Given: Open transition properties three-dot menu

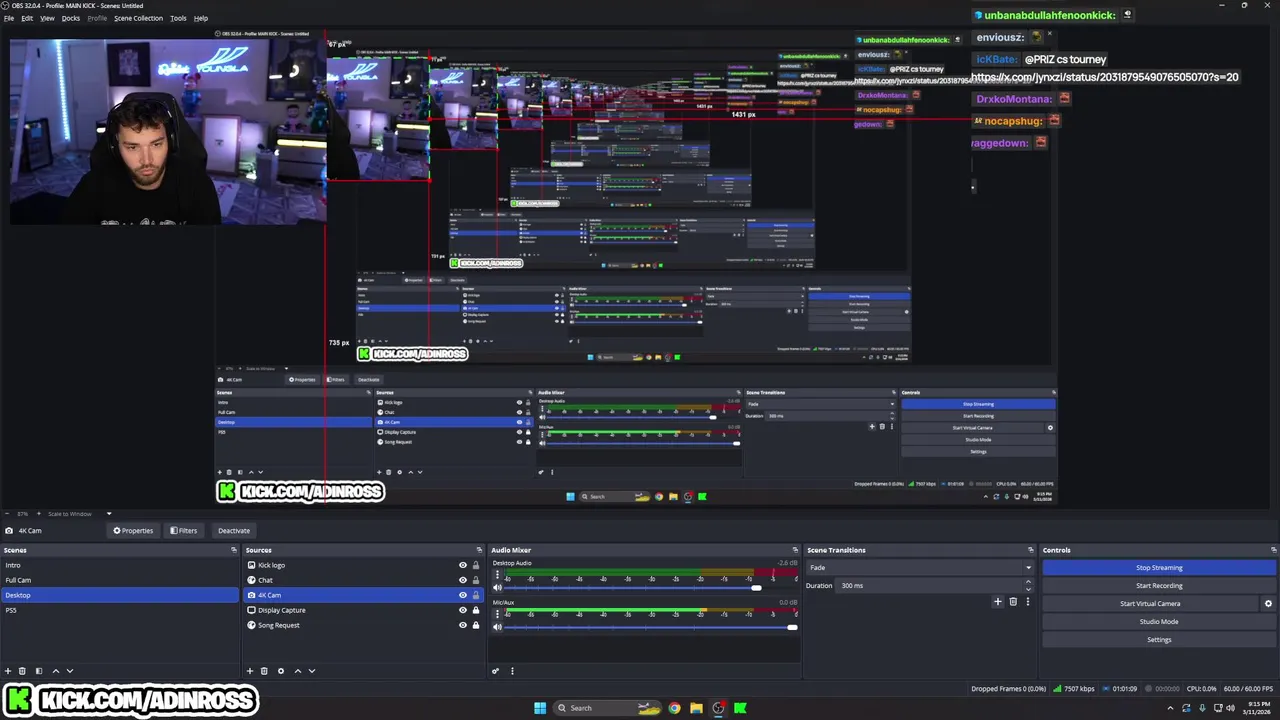Looking at the screenshot, I should point(1027,602).
